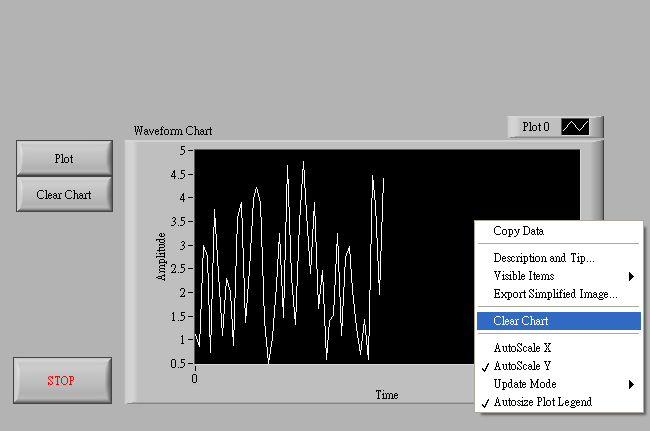This screenshot has width=650, height=431.
Task: Click the 5 maximum value on the Y scale
Action: tap(182, 150)
